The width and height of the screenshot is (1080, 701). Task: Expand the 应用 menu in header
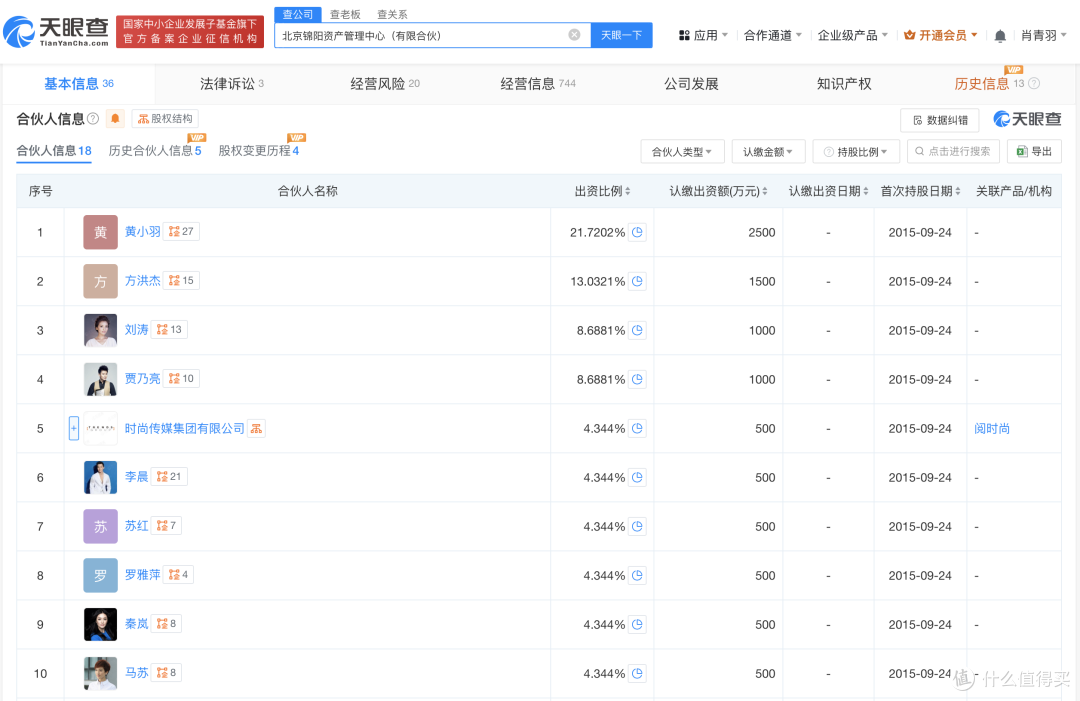tap(703, 35)
